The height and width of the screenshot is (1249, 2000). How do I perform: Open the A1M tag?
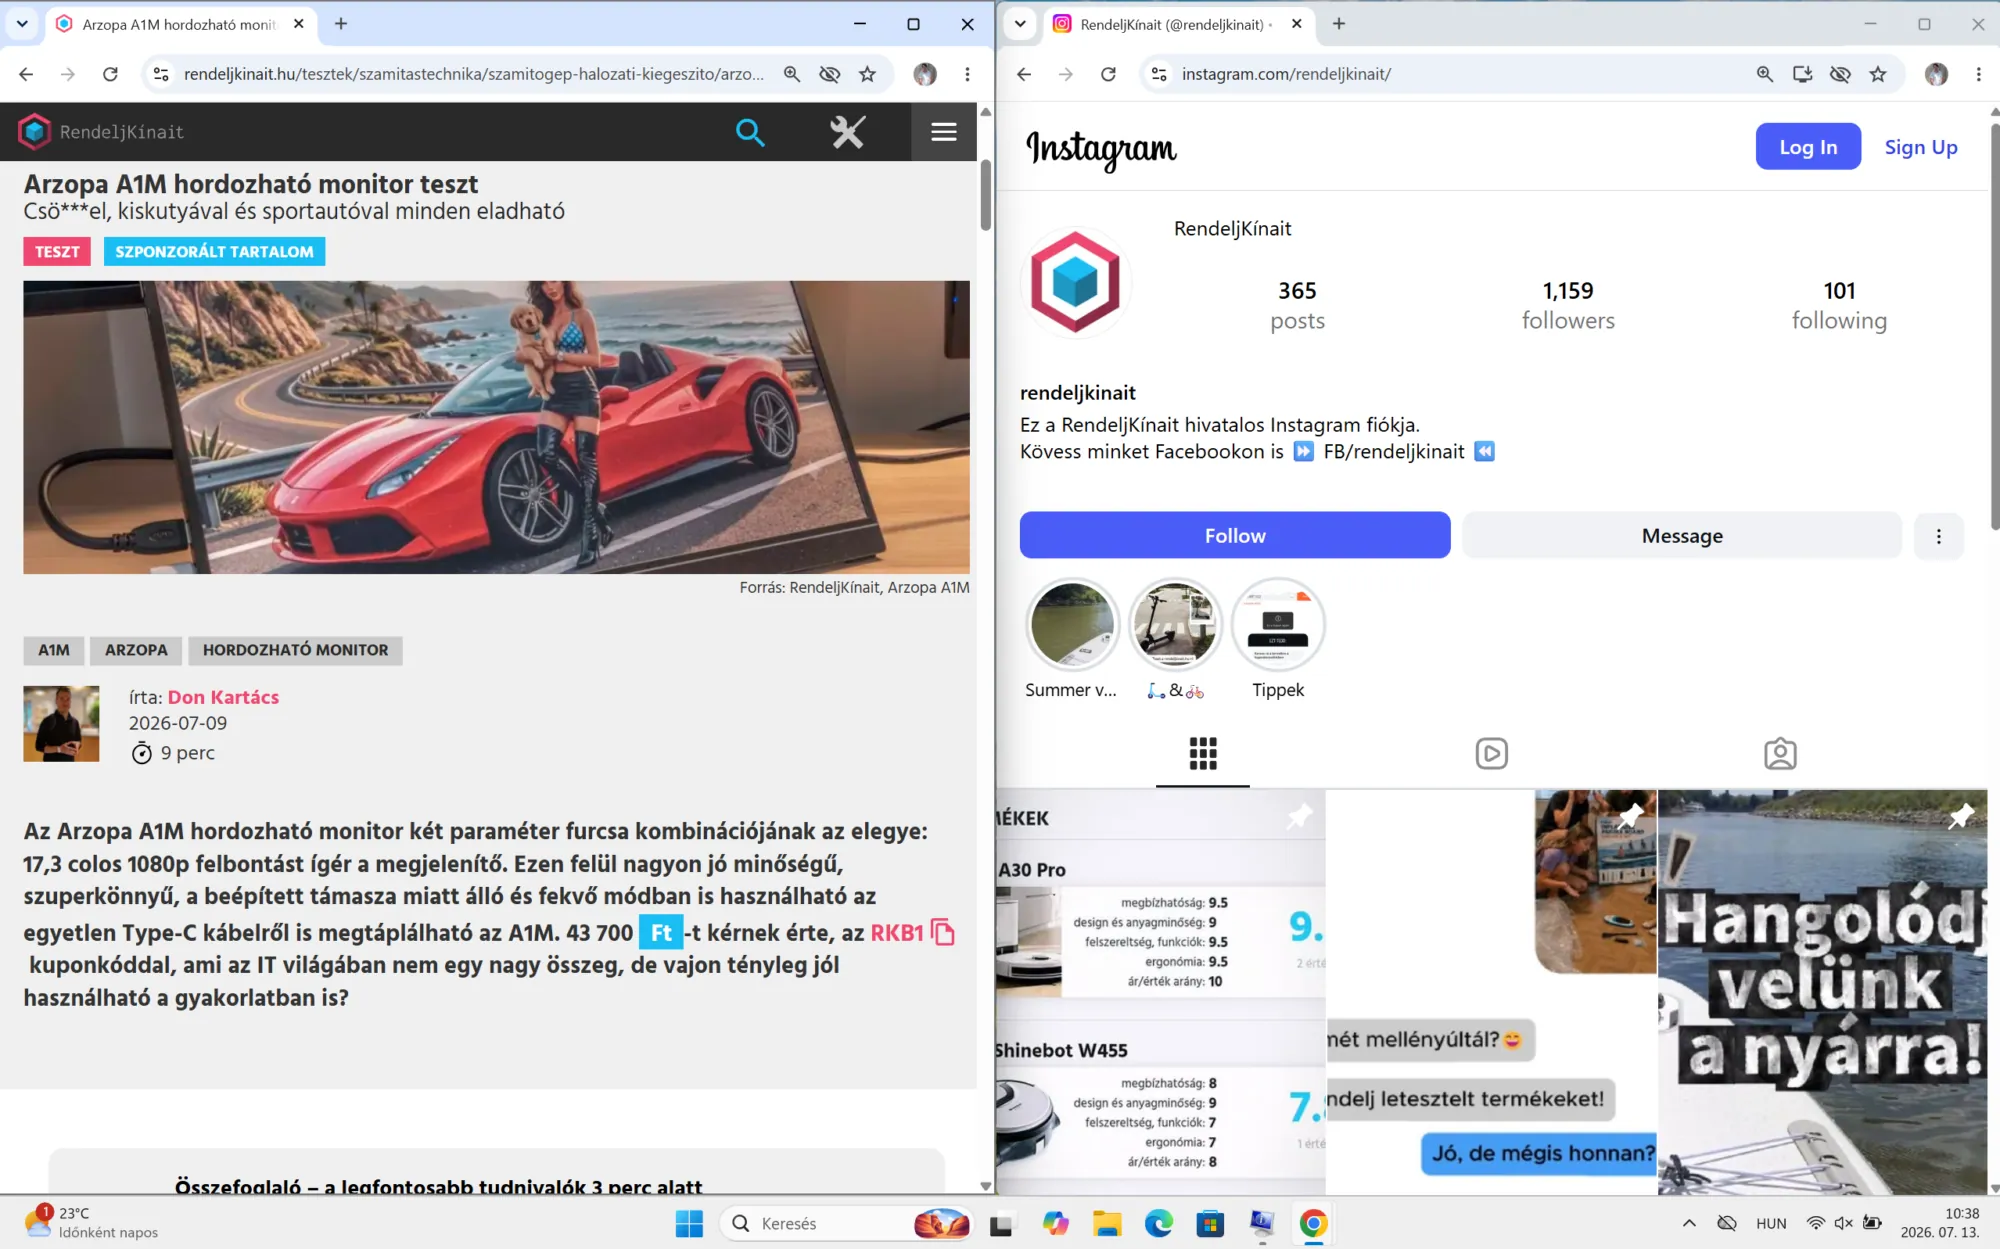coord(54,650)
